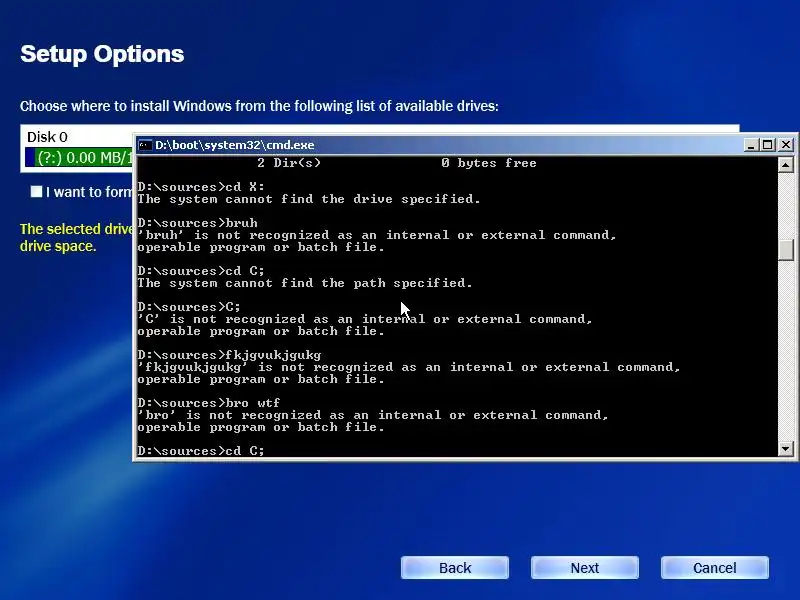Click the cmd scrollbar up arrow

click(785, 164)
